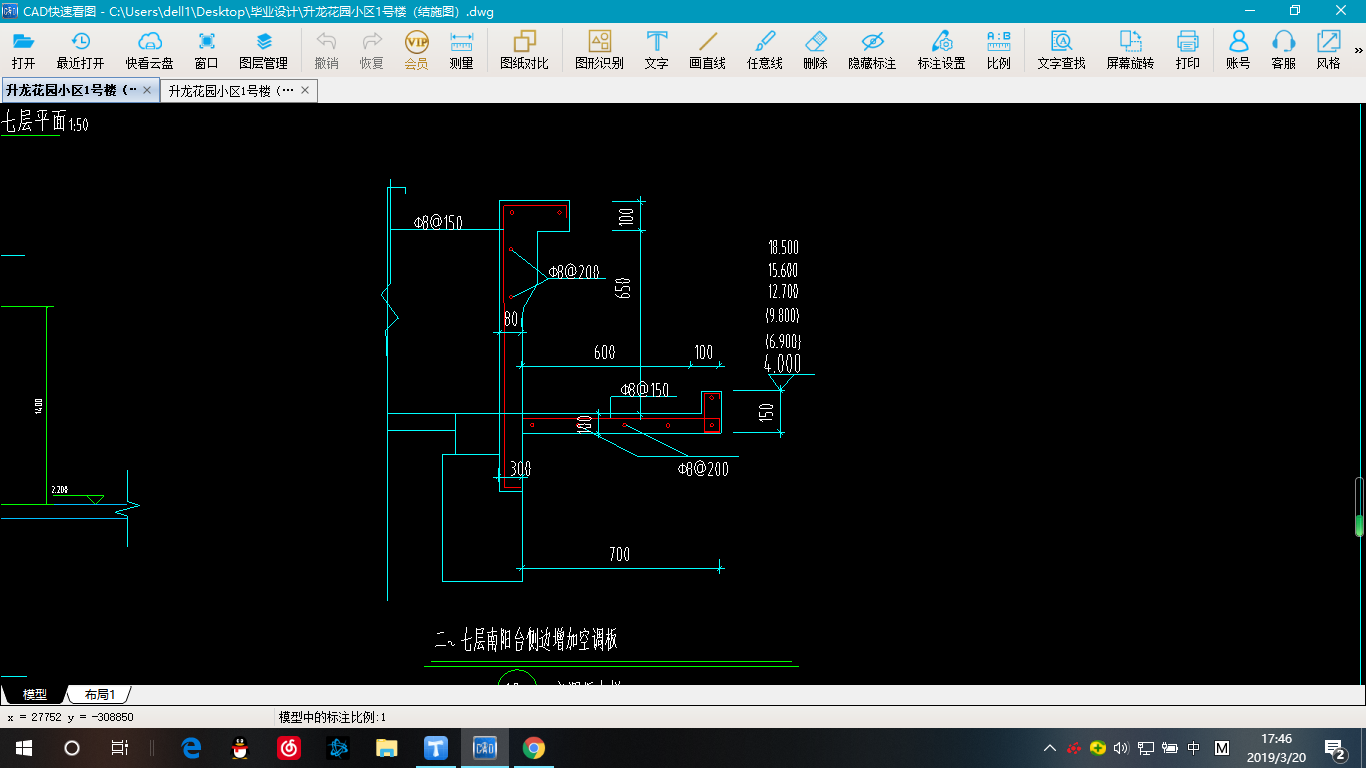Open File Explorer from taskbar
Image resolution: width=1366 pixels, height=768 pixels.
click(x=387, y=748)
